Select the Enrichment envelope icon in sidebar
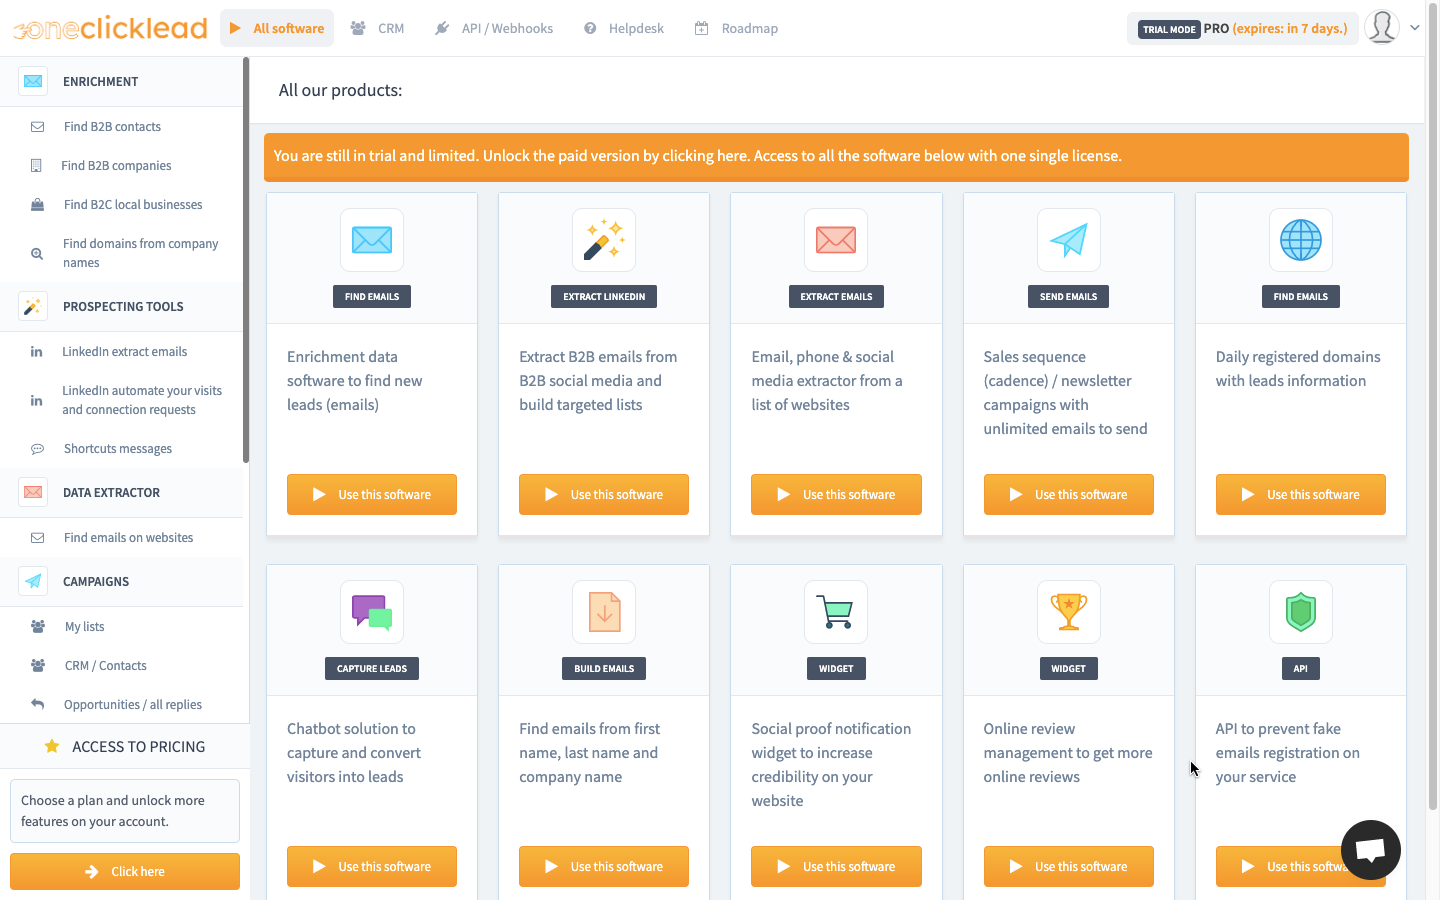The image size is (1440, 900). coord(32,80)
